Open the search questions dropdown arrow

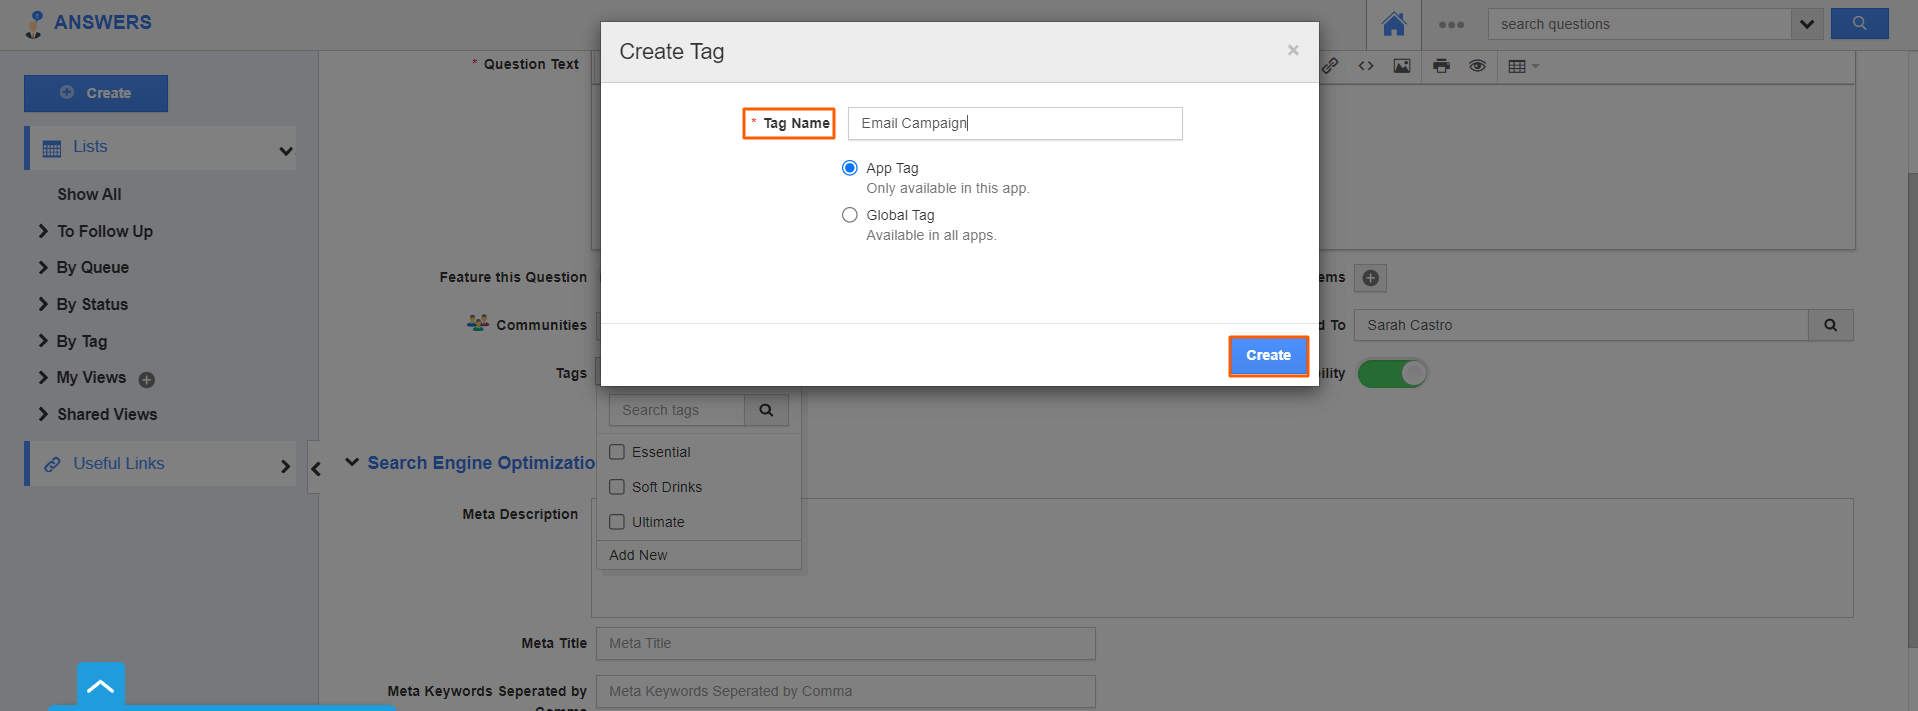(1806, 24)
